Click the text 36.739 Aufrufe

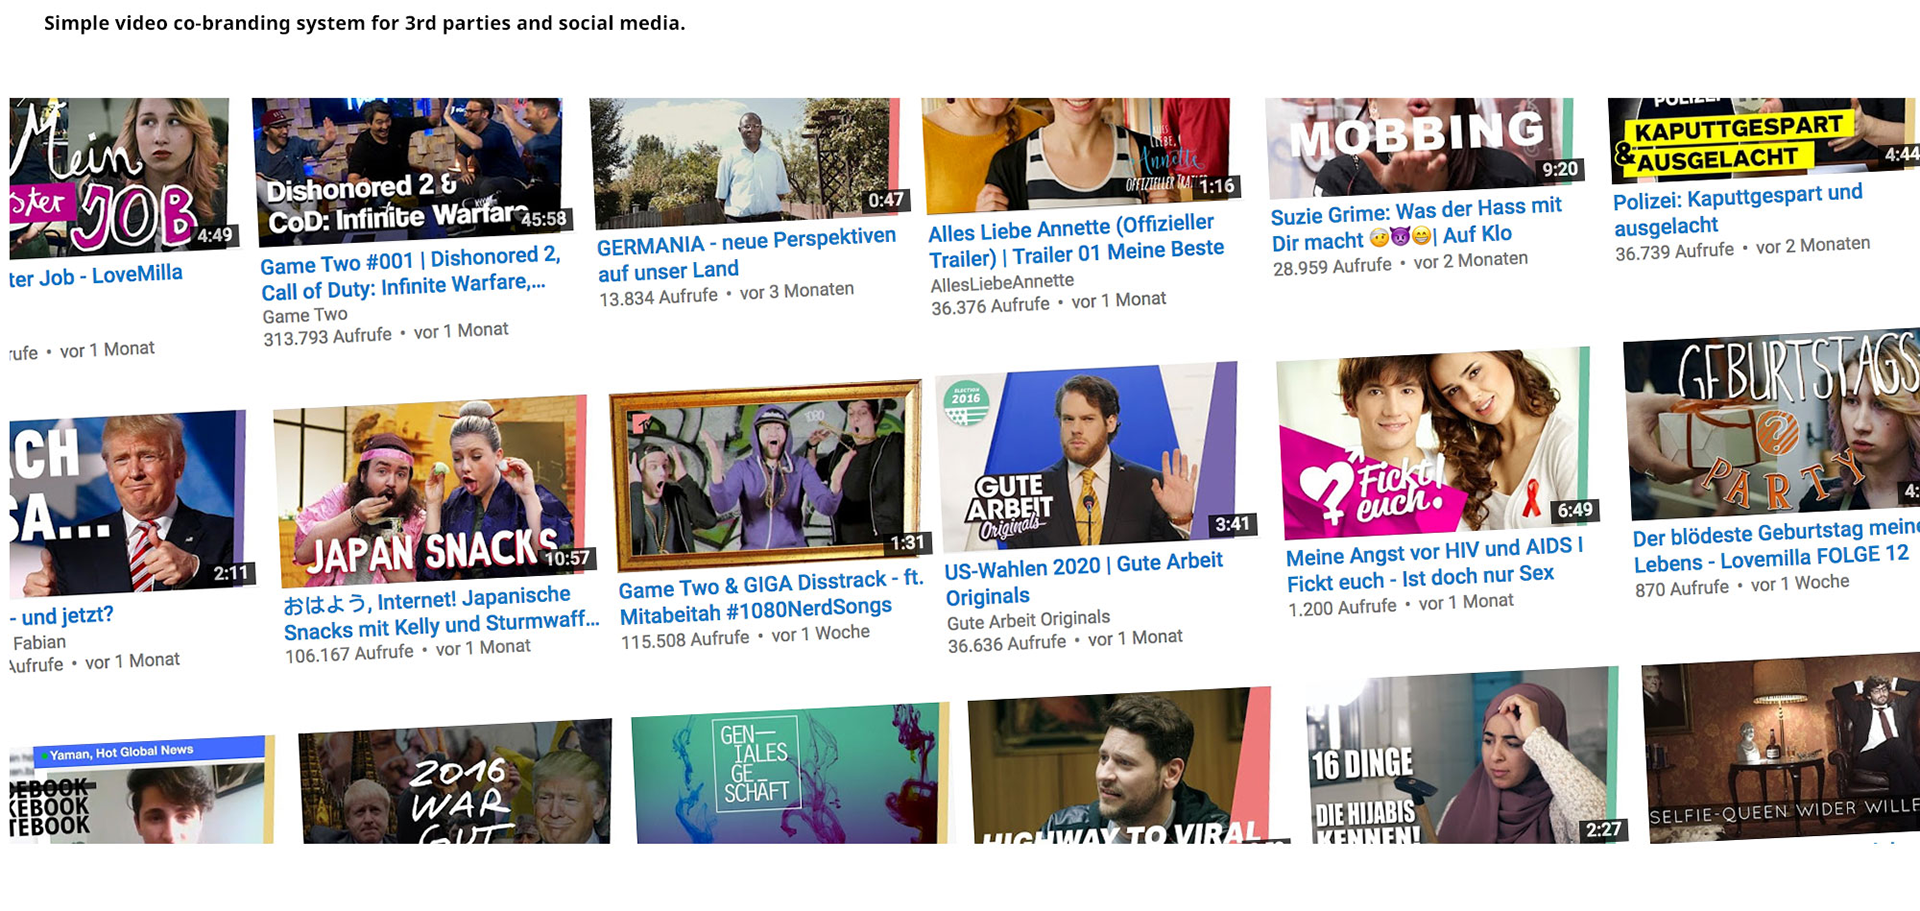[x=1674, y=252]
